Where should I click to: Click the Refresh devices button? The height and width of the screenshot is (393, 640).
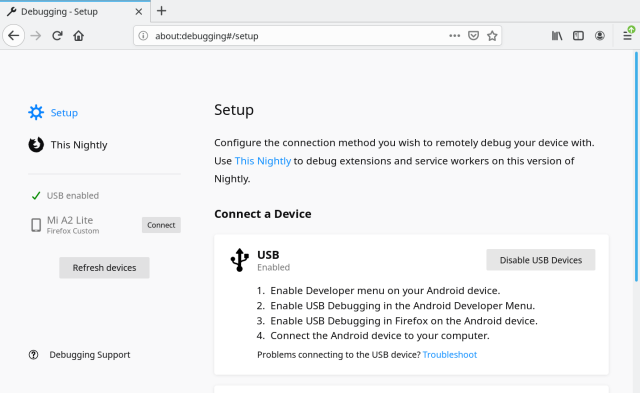[104, 268]
